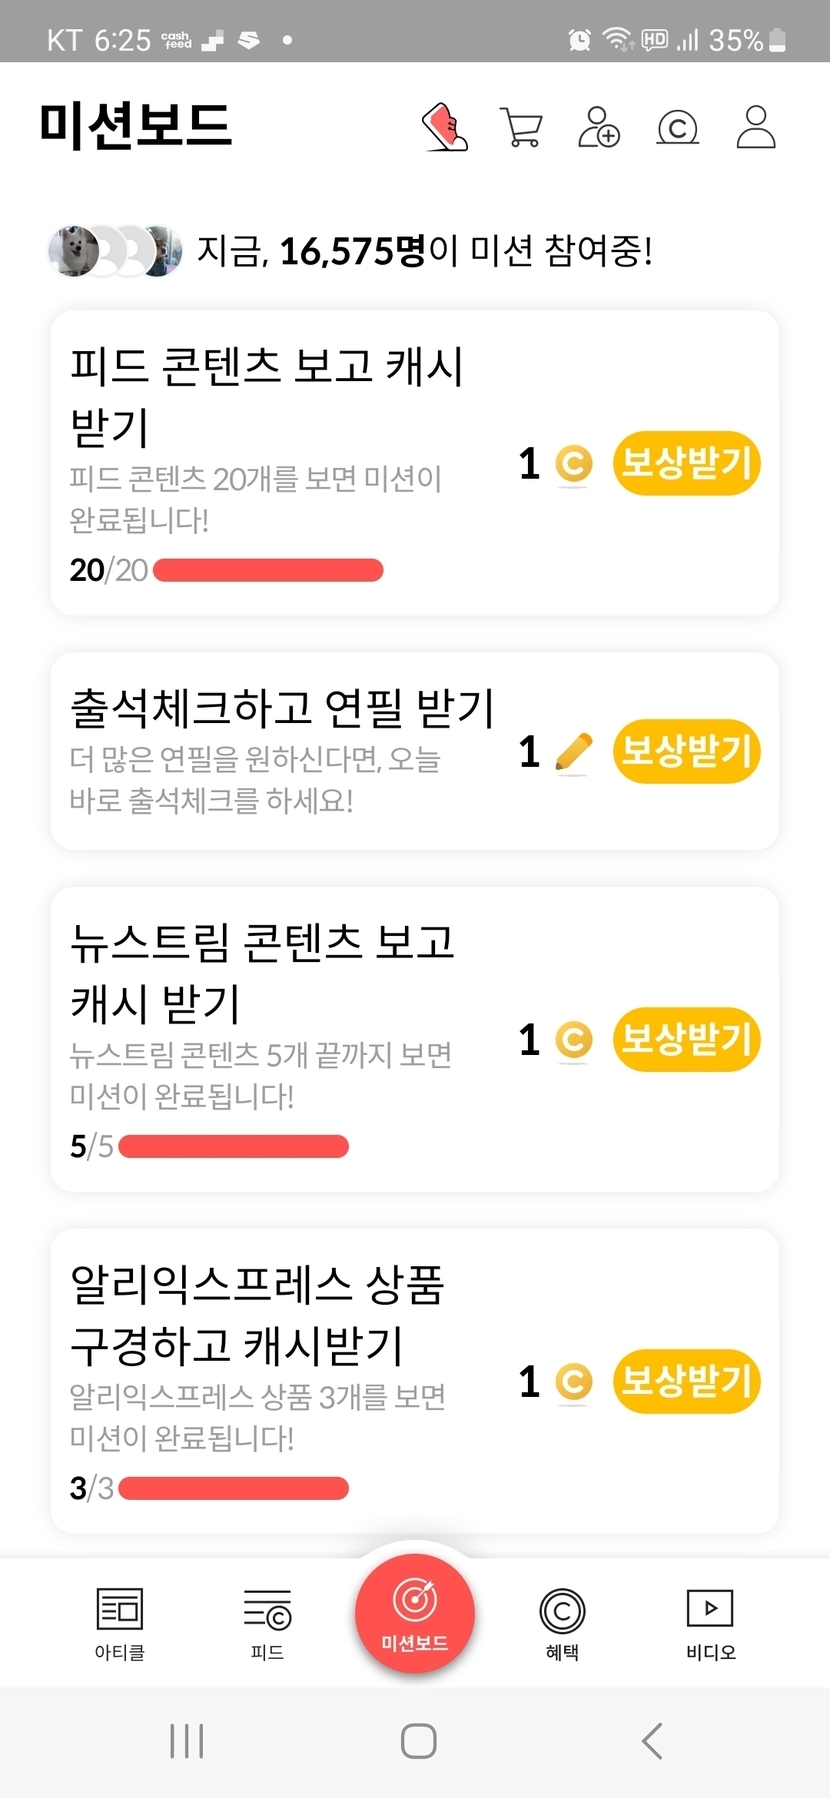
Task: Tap the participant profile avatars
Action: click(x=115, y=251)
